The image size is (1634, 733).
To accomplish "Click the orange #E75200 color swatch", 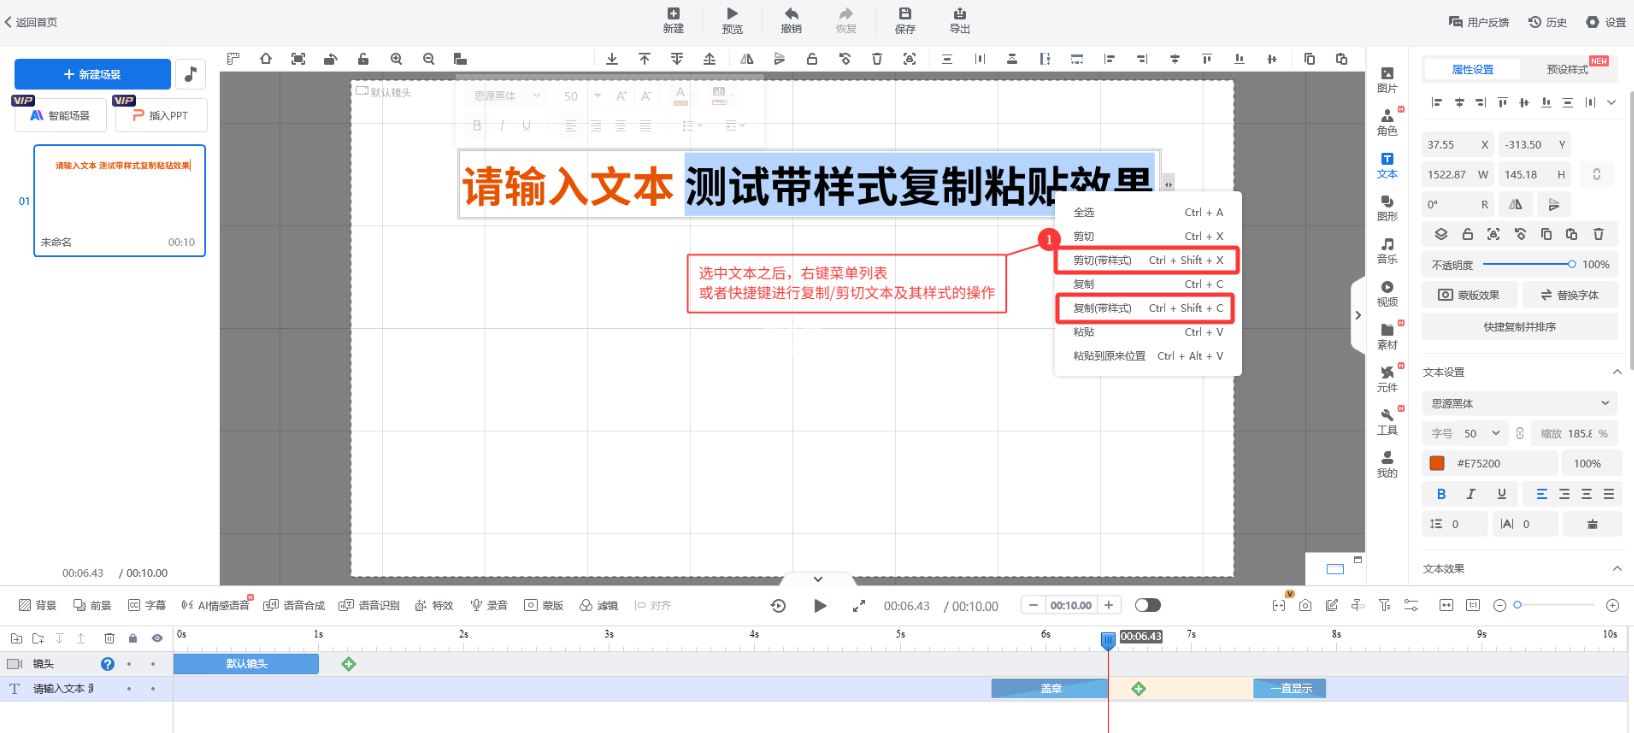I will [x=1437, y=463].
